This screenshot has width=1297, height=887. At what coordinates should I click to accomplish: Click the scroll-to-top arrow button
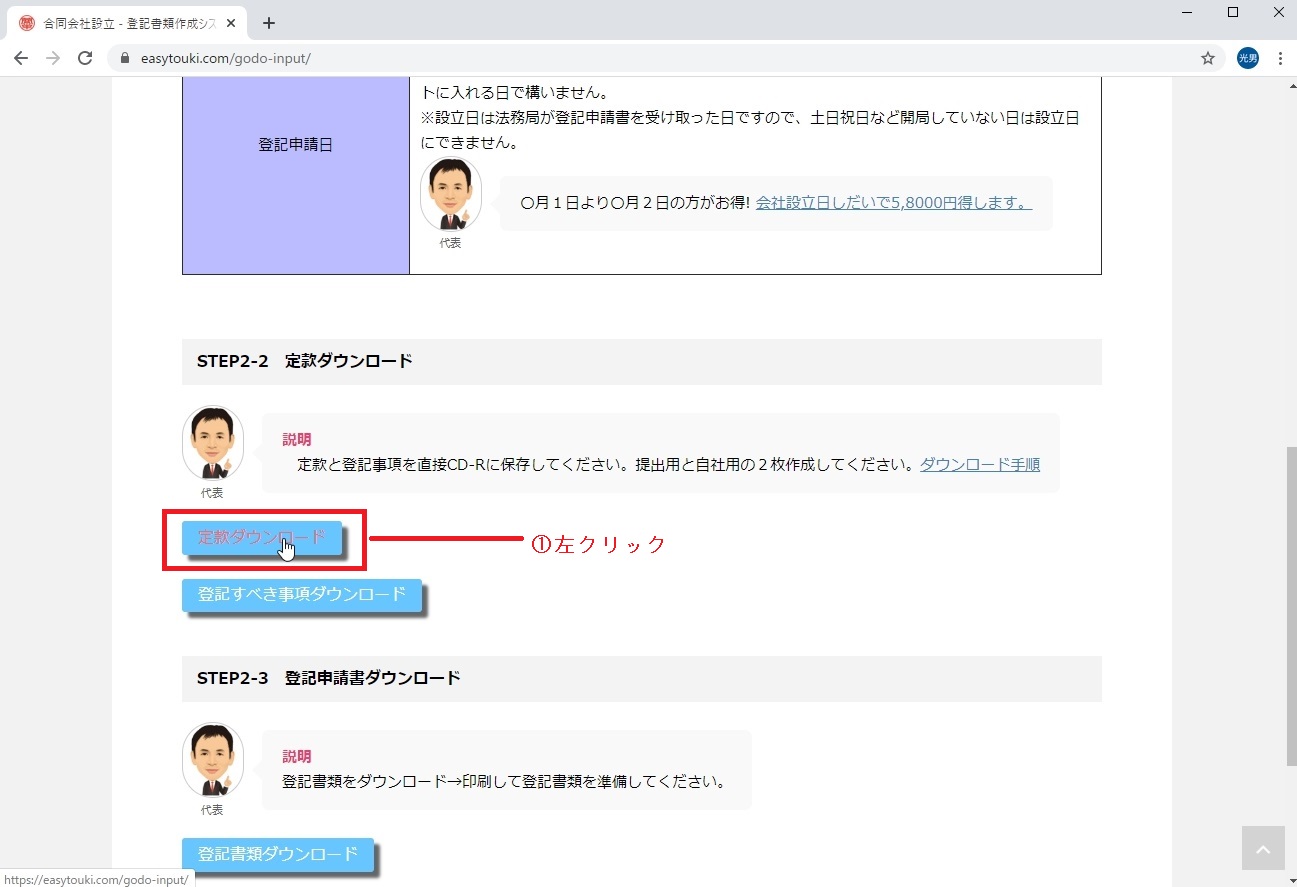[1262, 849]
